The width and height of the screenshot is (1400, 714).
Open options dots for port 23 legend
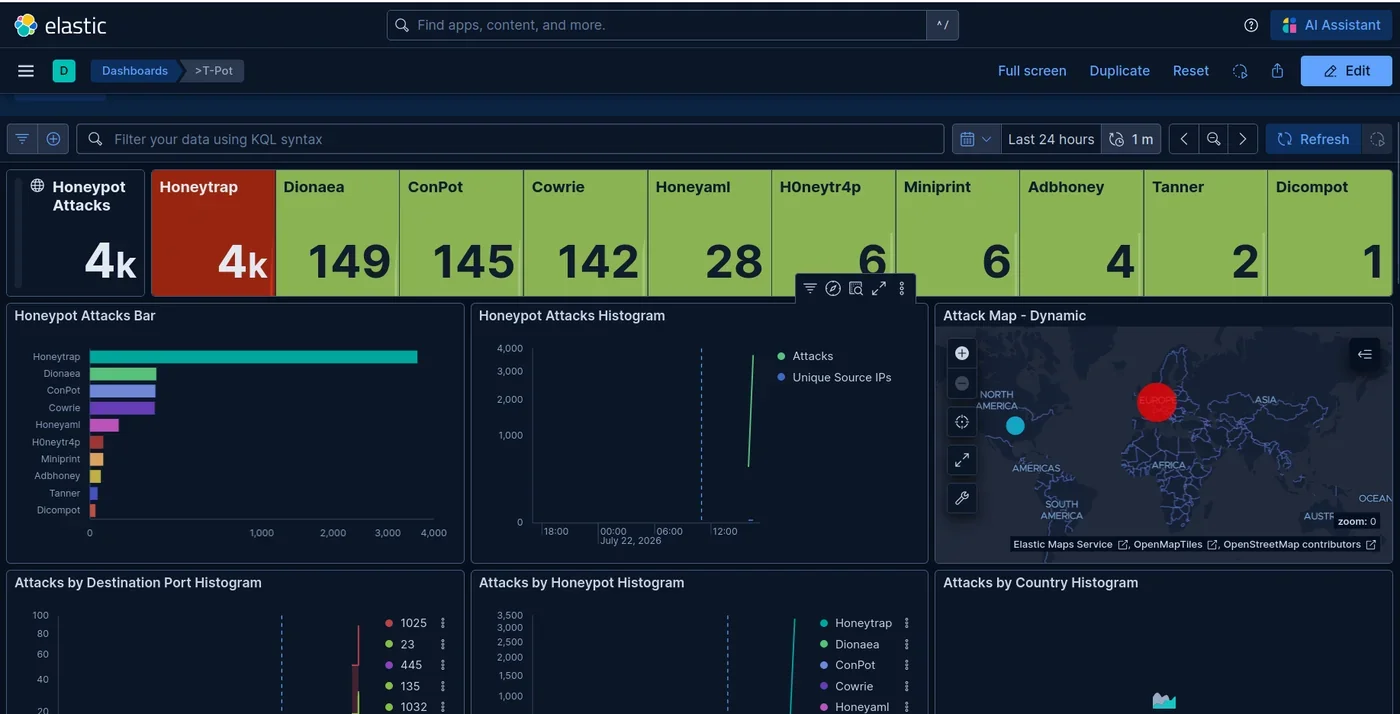click(442, 644)
